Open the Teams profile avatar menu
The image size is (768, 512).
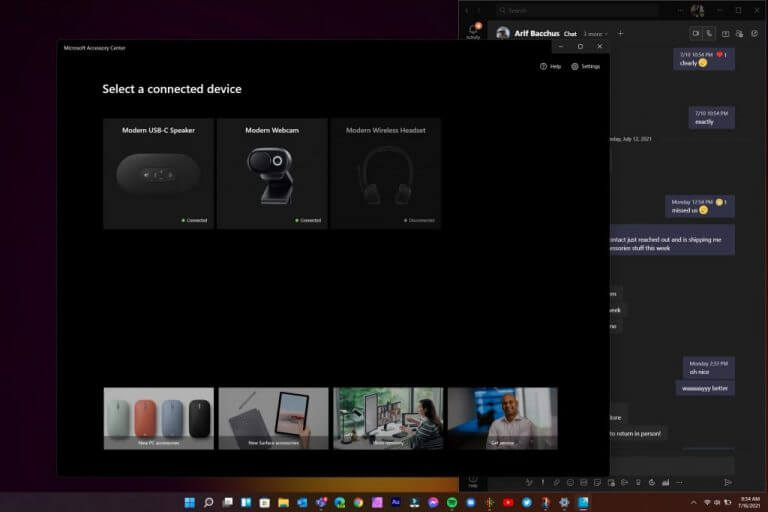coord(697,10)
